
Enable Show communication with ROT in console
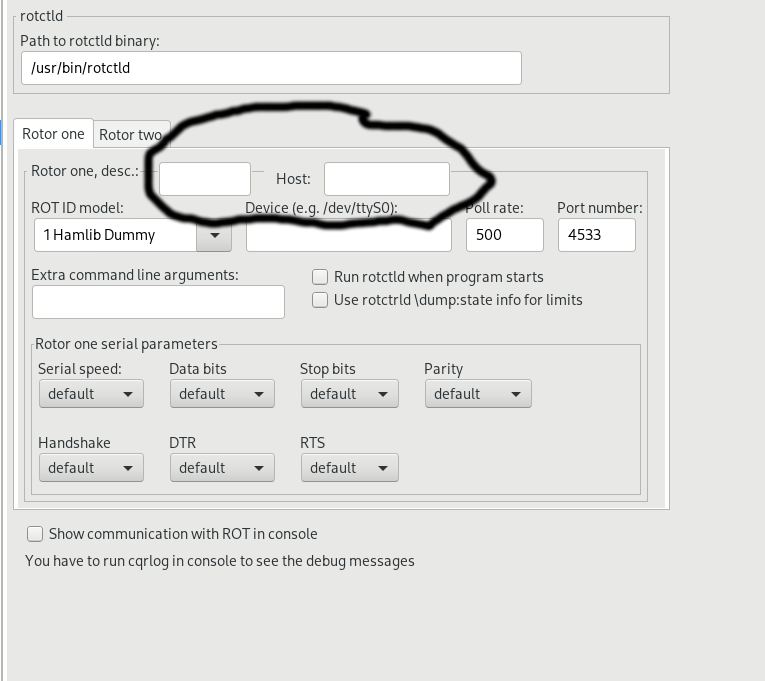click(x=35, y=534)
